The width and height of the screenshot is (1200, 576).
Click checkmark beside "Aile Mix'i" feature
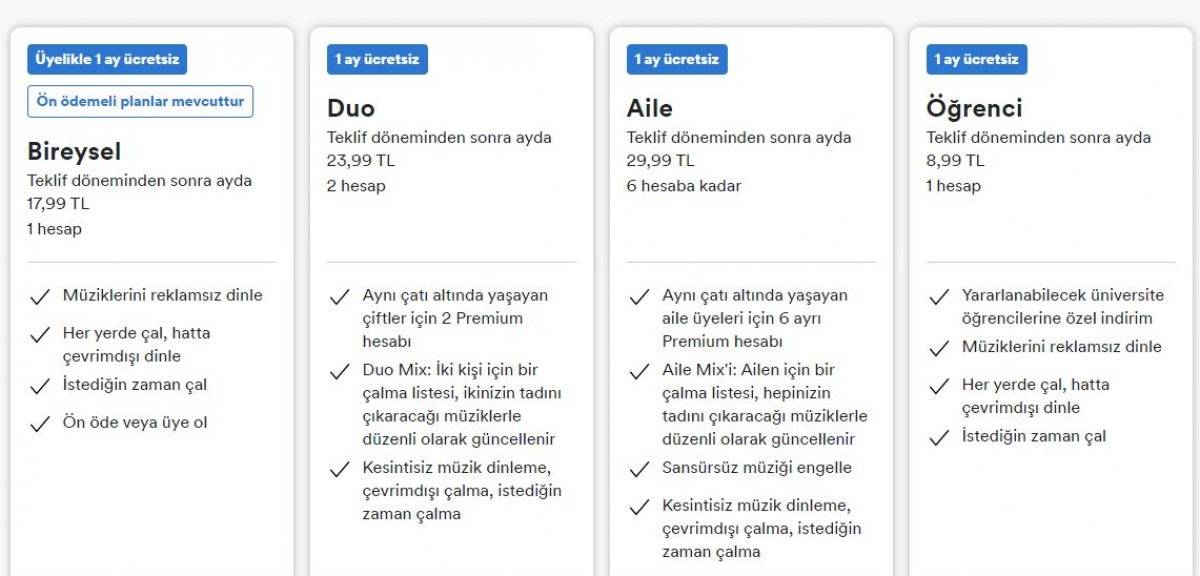tap(639, 372)
